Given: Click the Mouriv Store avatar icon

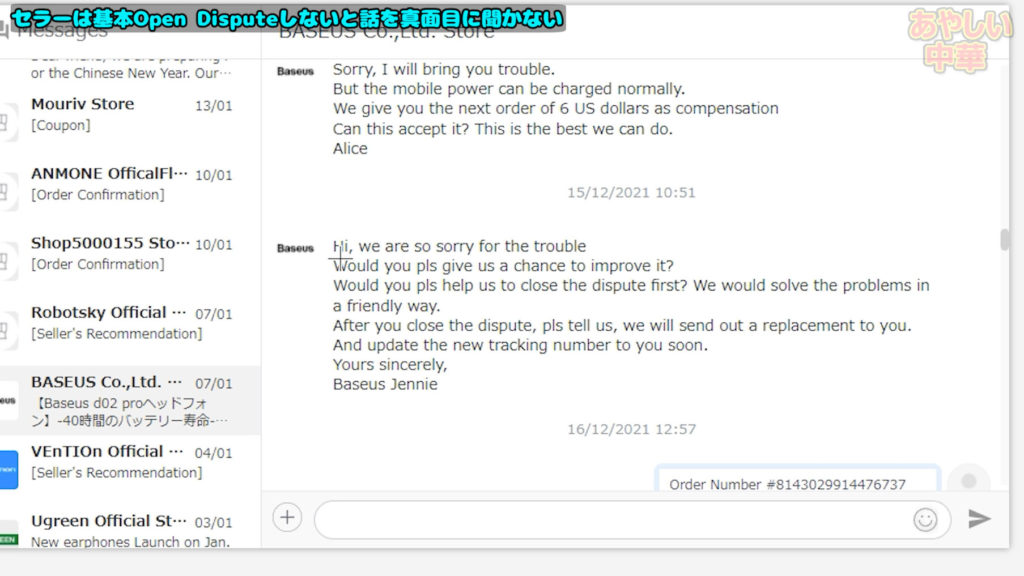Looking at the screenshot, I should (7, 121).
